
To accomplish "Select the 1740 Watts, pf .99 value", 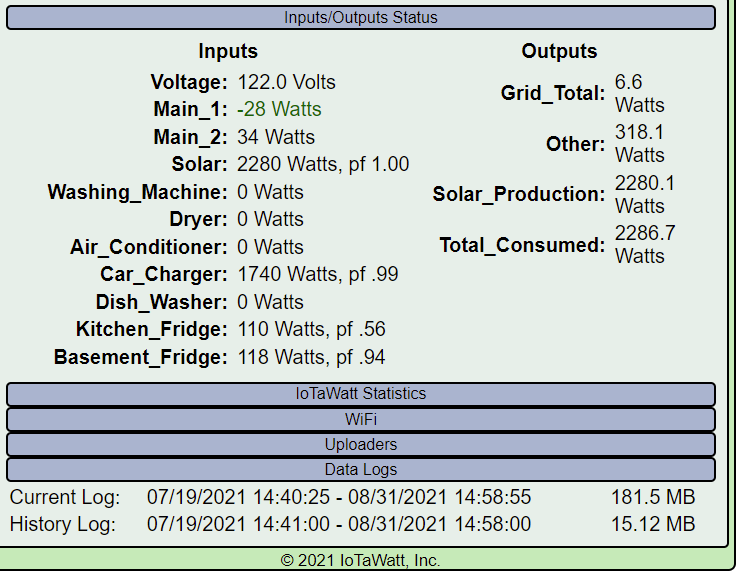I will tap(318, 274).
